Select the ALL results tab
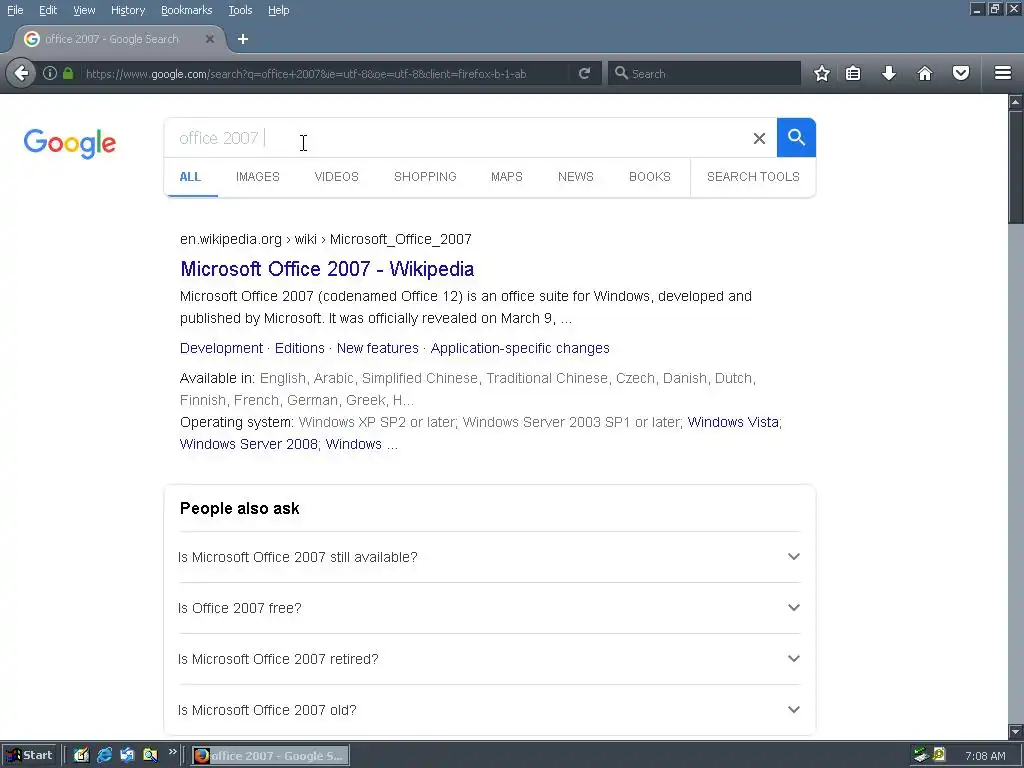Image resolution: width=1024 pixels, height=768 pixels. (x=190, y=177)
